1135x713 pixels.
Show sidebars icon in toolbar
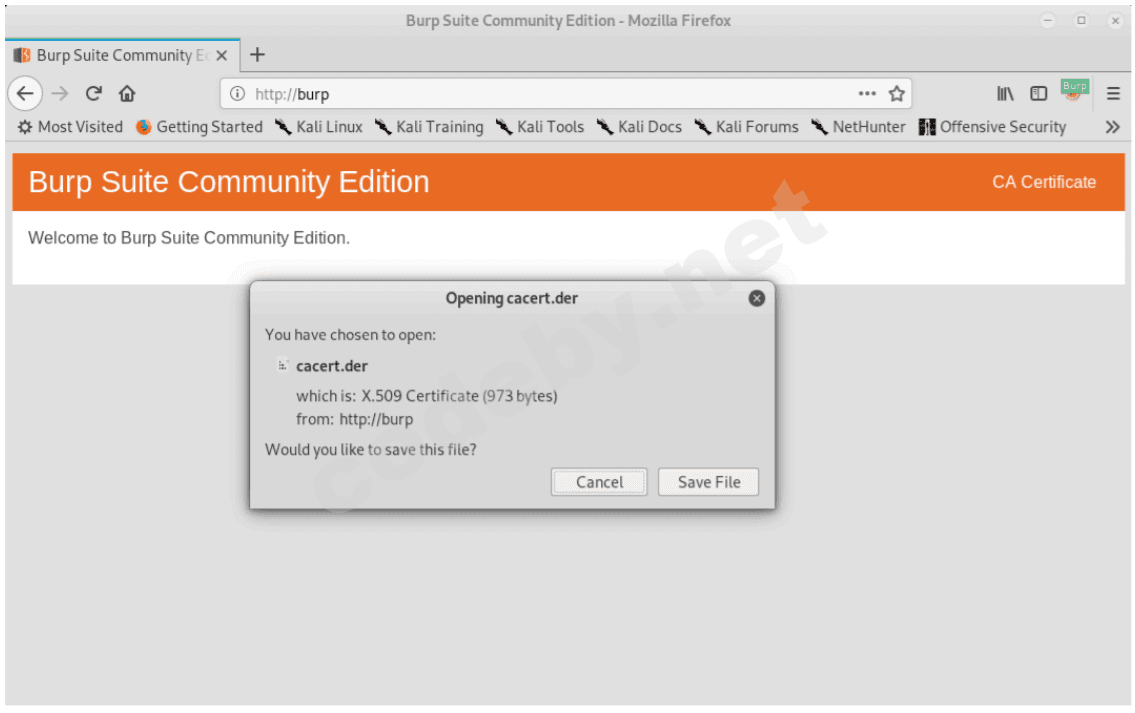[1039, 93]
